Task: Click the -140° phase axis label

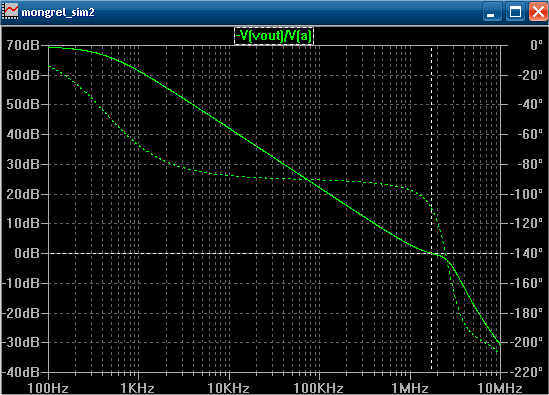Action: tap(527, 253)
